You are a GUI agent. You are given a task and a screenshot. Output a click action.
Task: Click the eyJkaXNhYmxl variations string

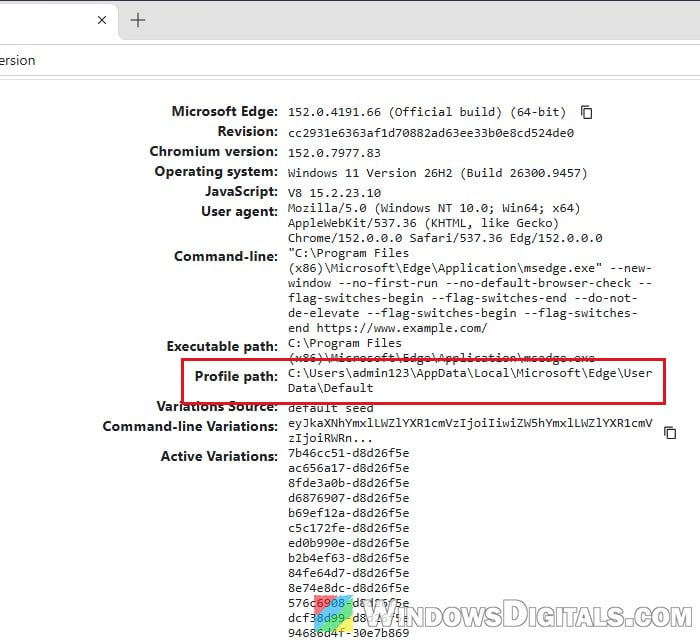470,423
